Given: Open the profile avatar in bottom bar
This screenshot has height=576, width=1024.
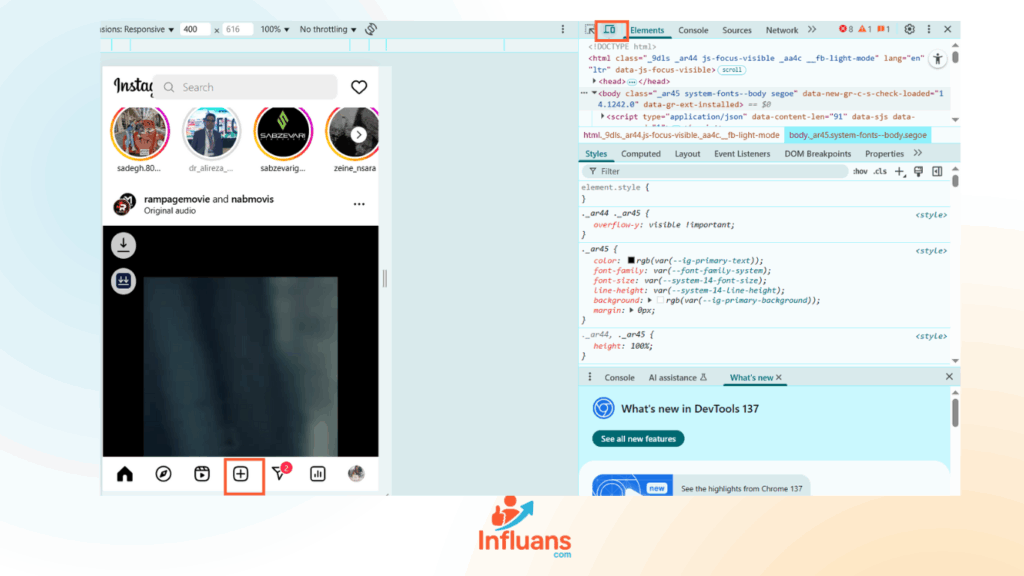Looking at the screenshot, I should (356, 474).
